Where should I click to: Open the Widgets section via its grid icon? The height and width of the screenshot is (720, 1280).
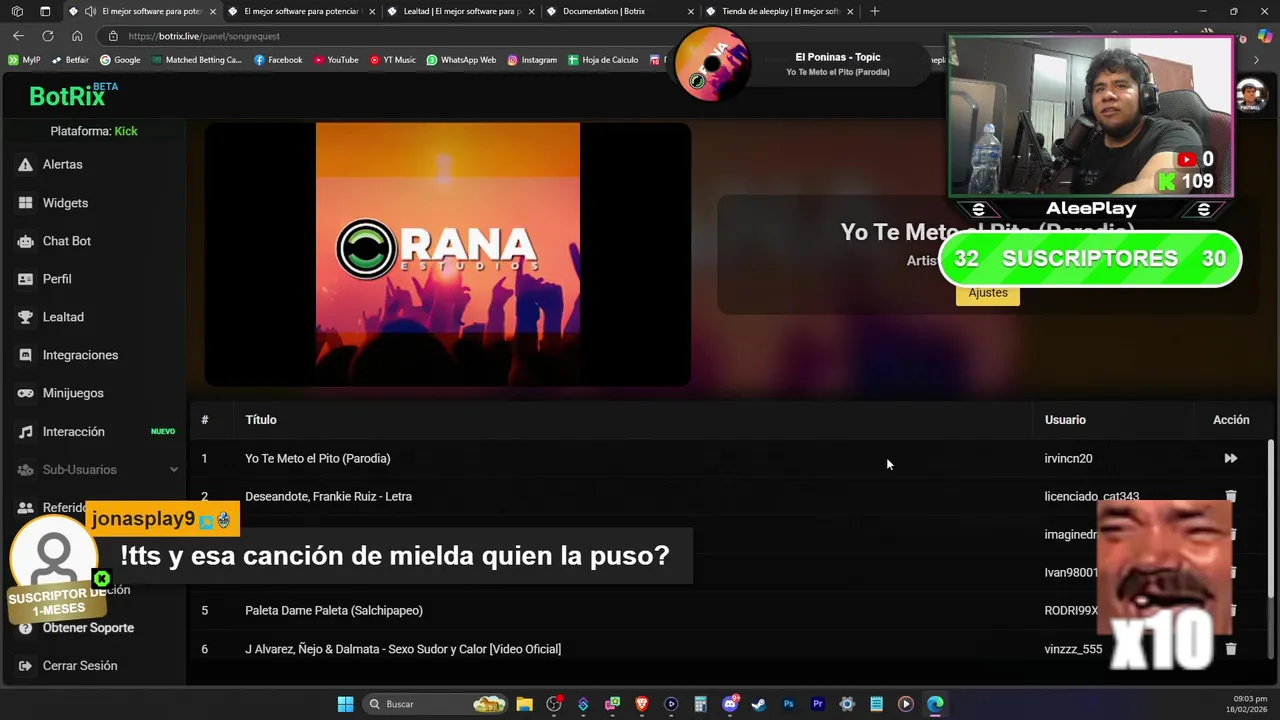[x=25, y=203]
